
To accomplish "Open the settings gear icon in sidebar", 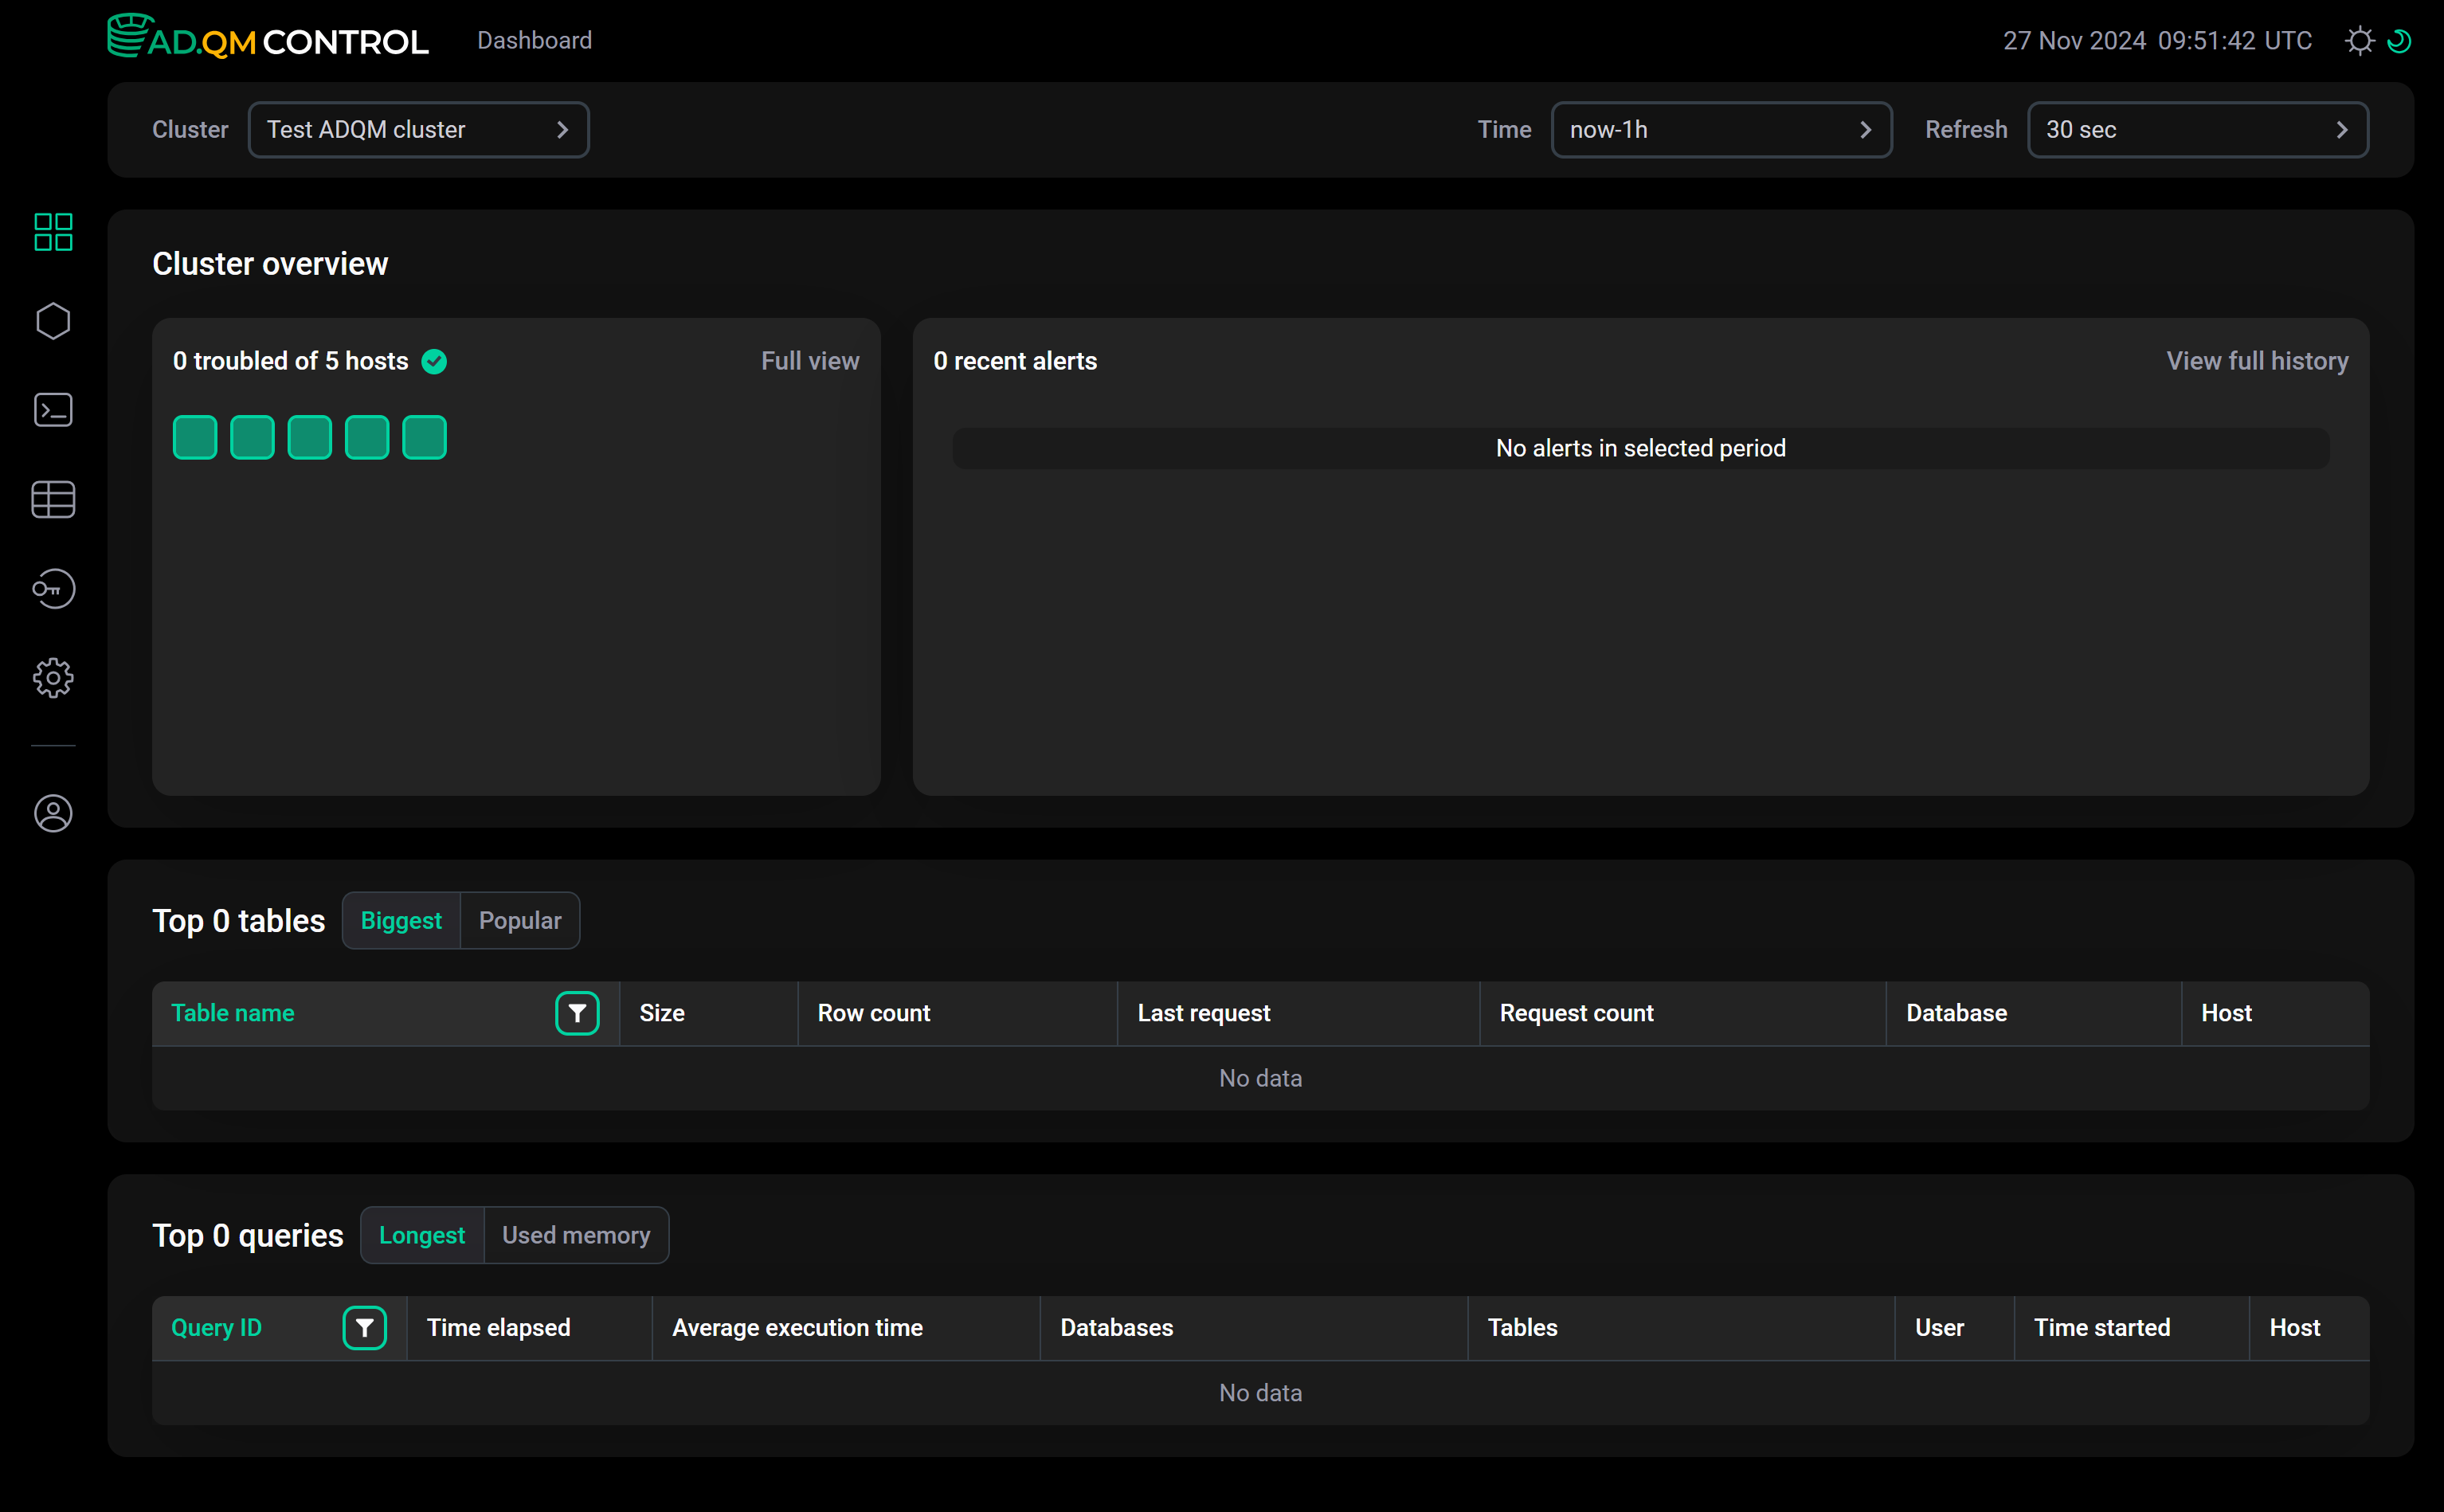I will (x=53, y=677).
